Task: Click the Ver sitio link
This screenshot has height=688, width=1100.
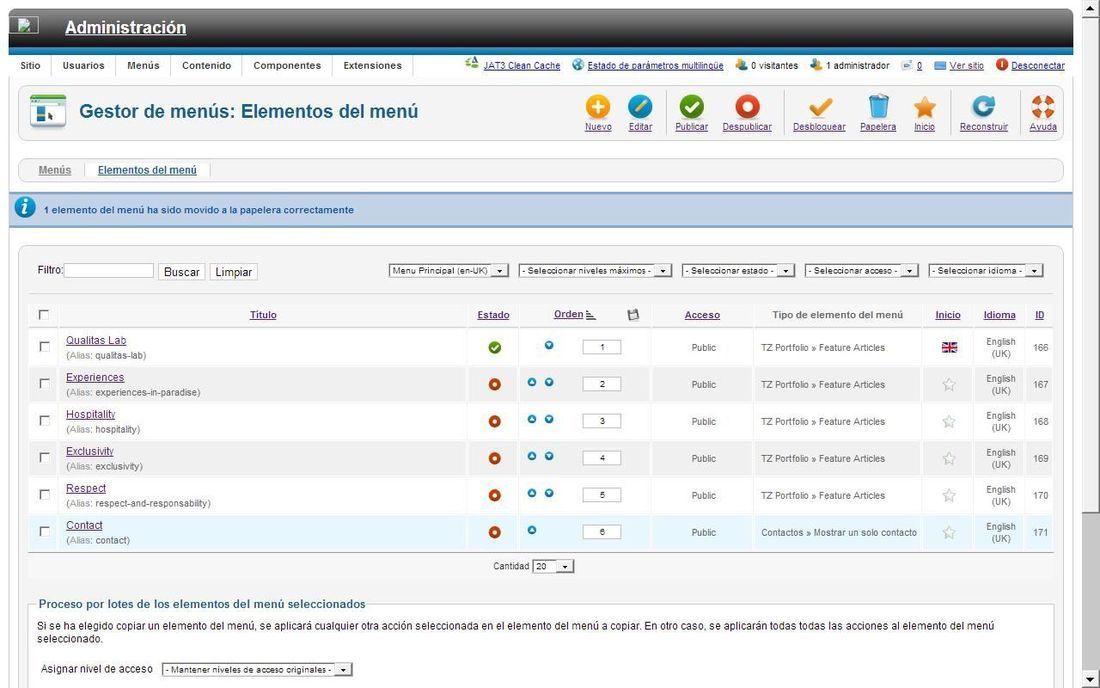Action: click(x=966, y=65)
